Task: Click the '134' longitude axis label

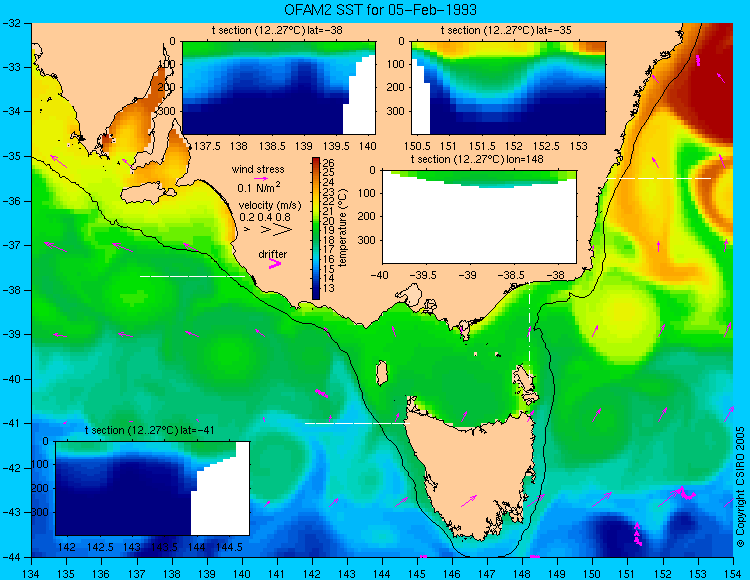Action: (x=32, y=573)
